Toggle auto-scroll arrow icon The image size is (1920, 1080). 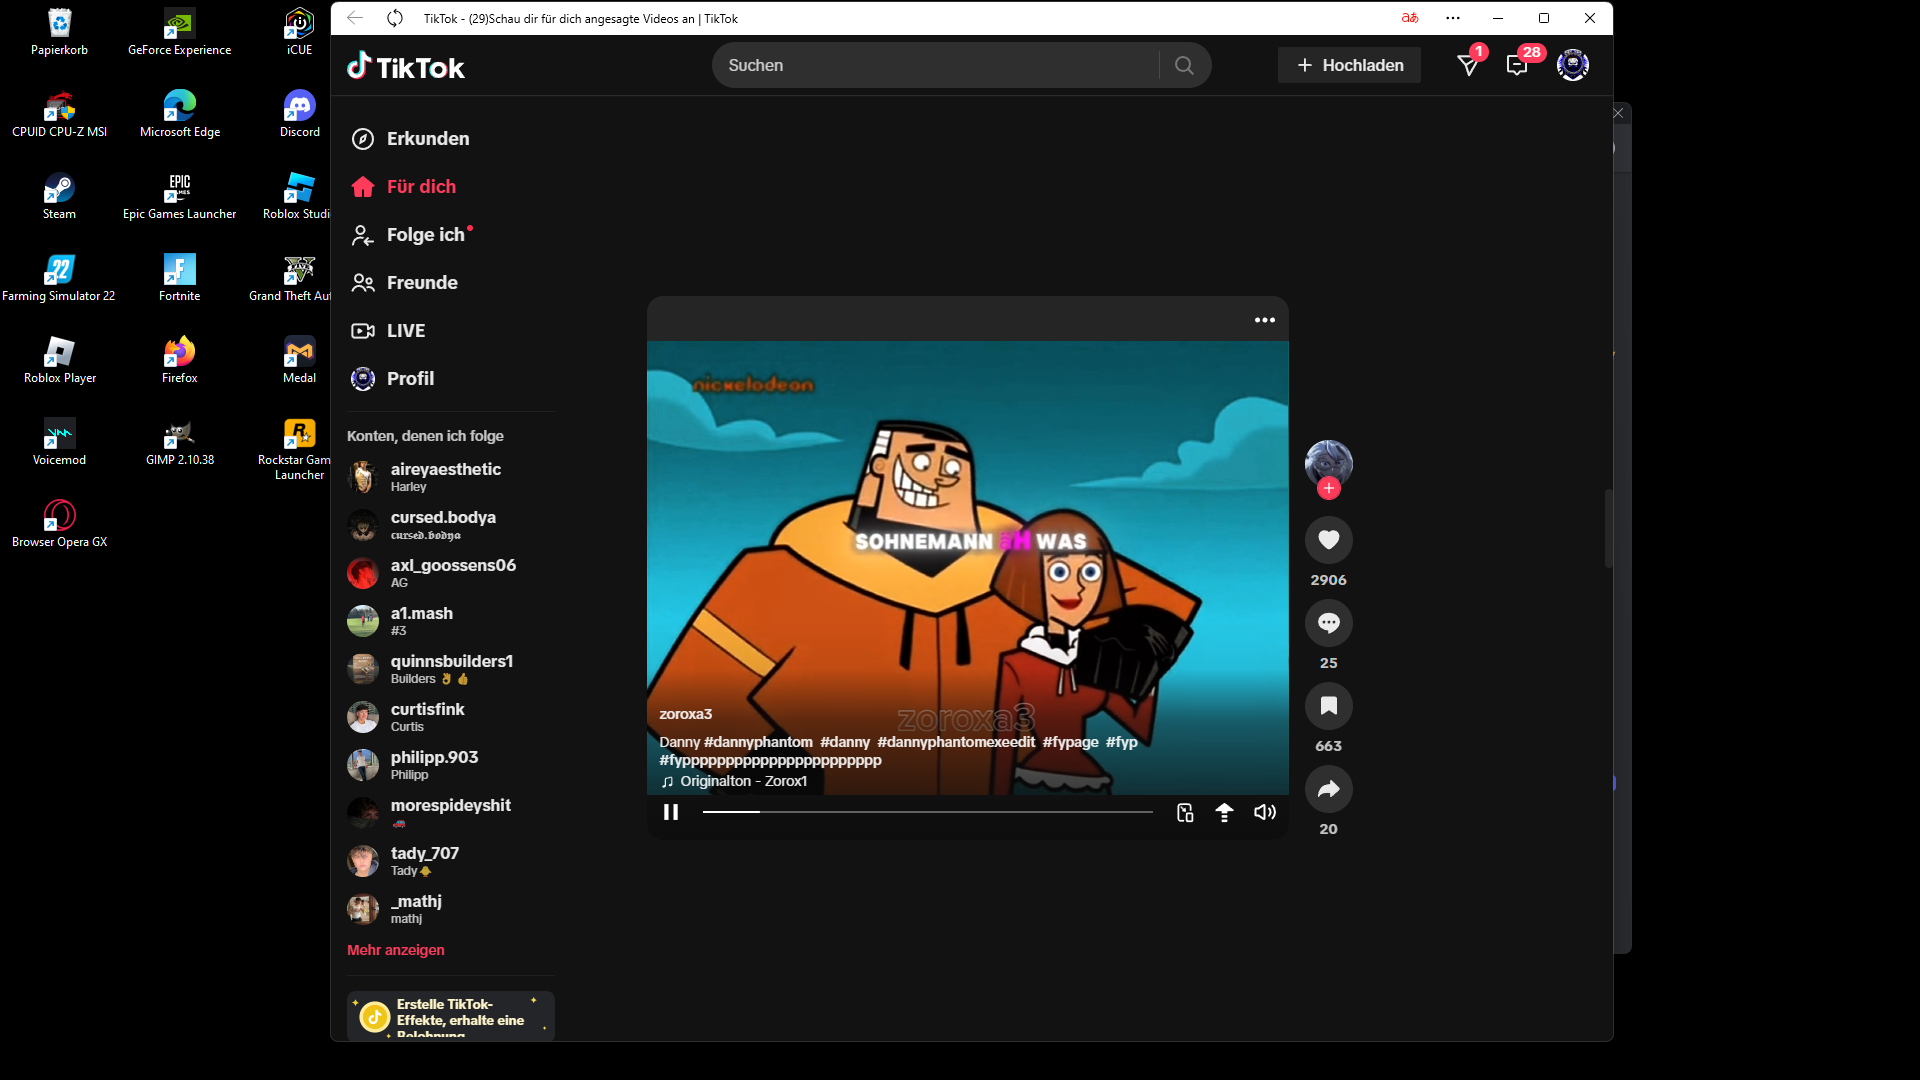[x=1224, y=812]
